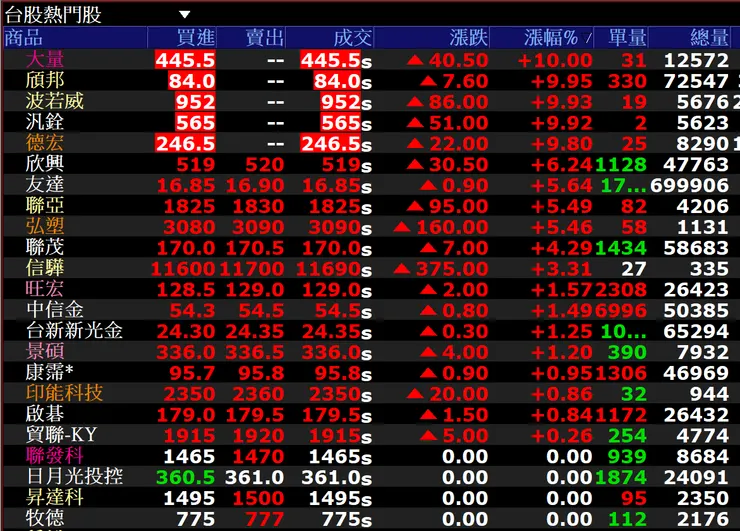Select the 旺宏 stock name
The image size is (740, 531).
[x=45, y=289]
